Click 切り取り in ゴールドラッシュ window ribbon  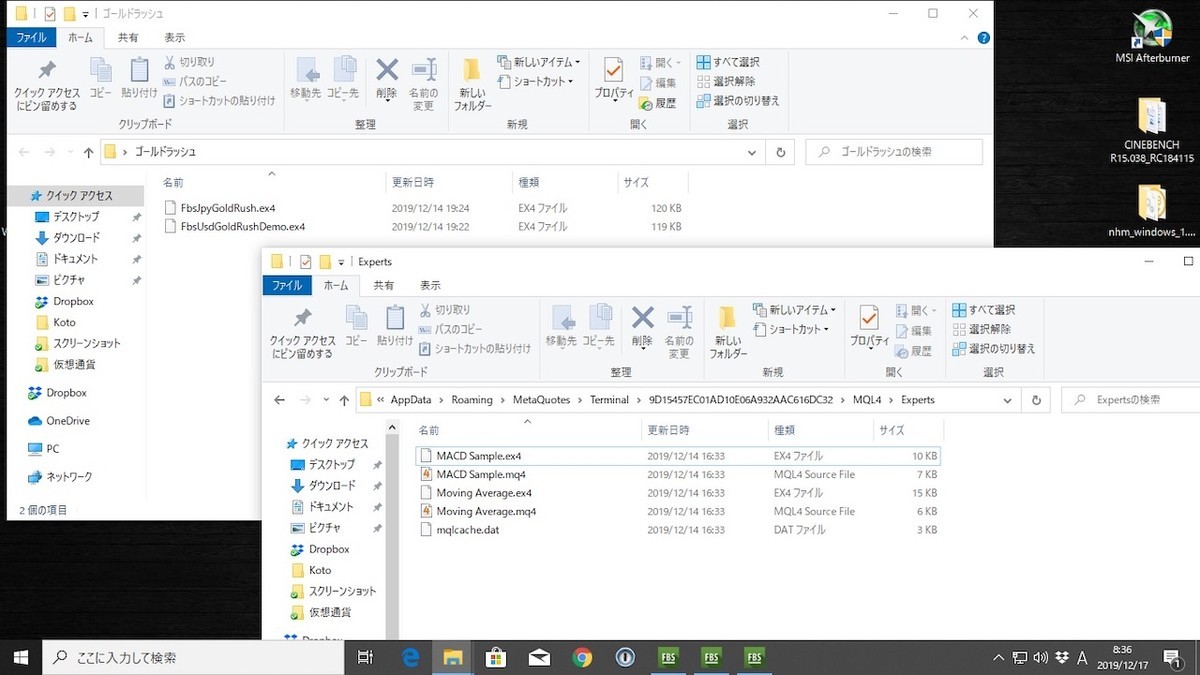(x=190, y=62)
